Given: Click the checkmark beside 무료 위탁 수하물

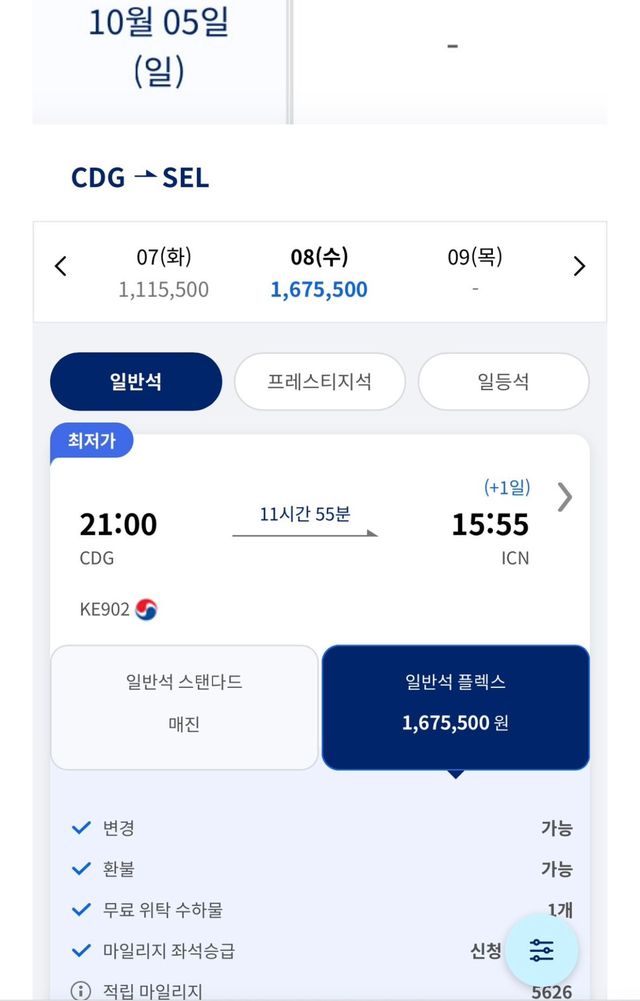Looking at the screenshot, I should click(x=81, y=909).
